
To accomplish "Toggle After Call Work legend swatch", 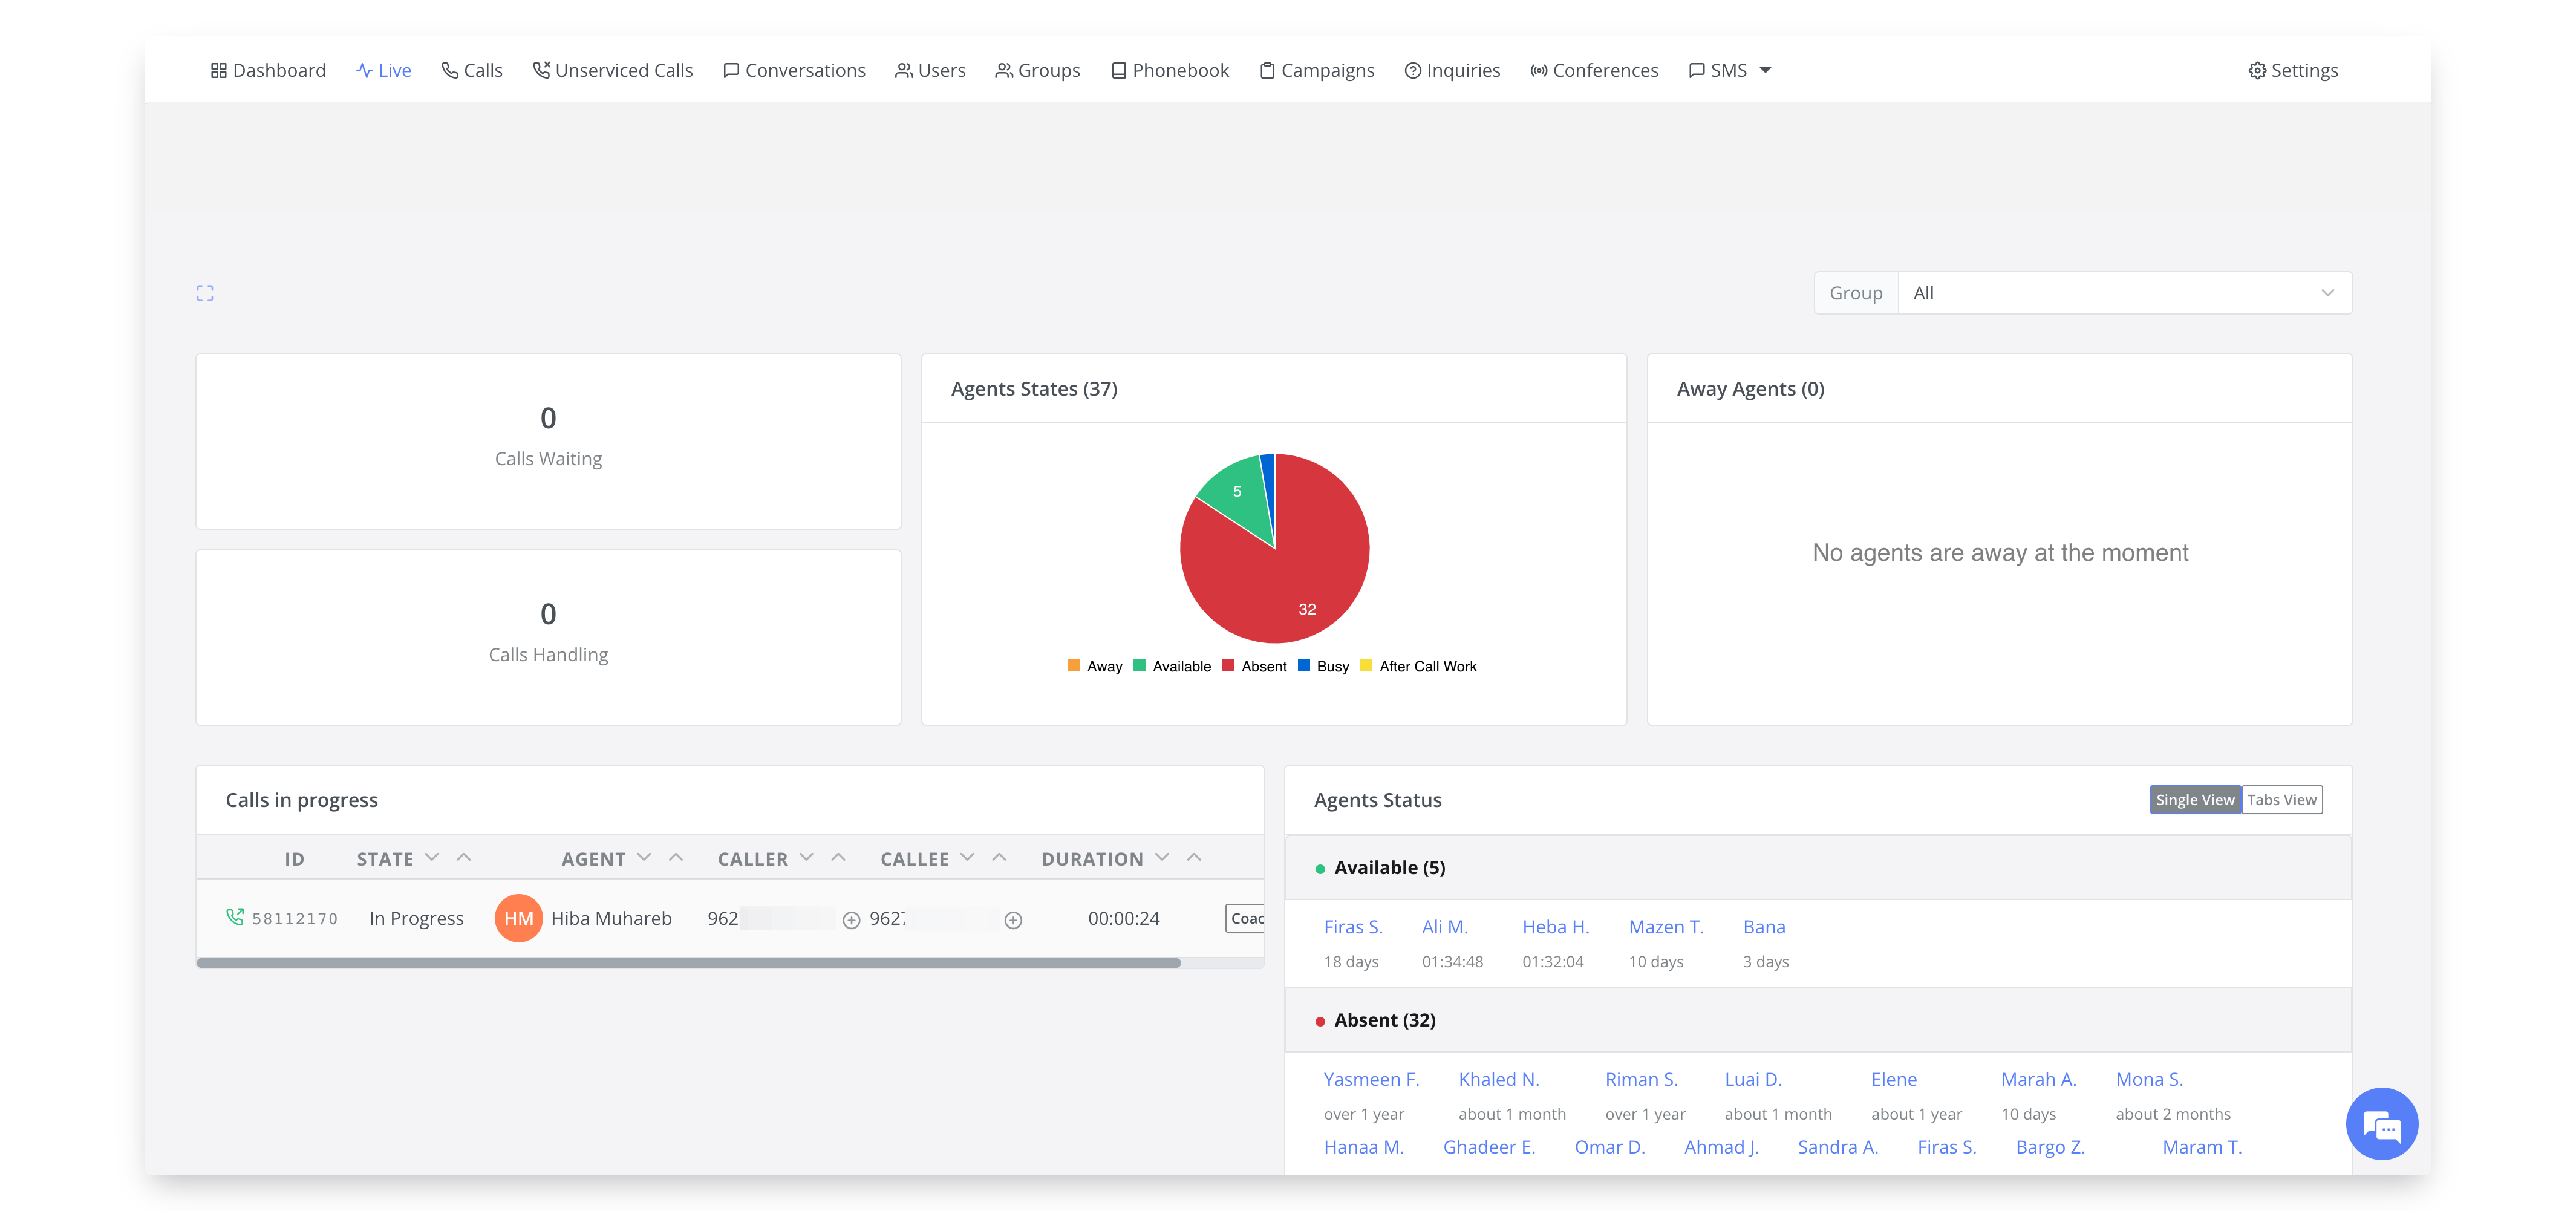I will pyautogui.click(x=1366, y=666).
